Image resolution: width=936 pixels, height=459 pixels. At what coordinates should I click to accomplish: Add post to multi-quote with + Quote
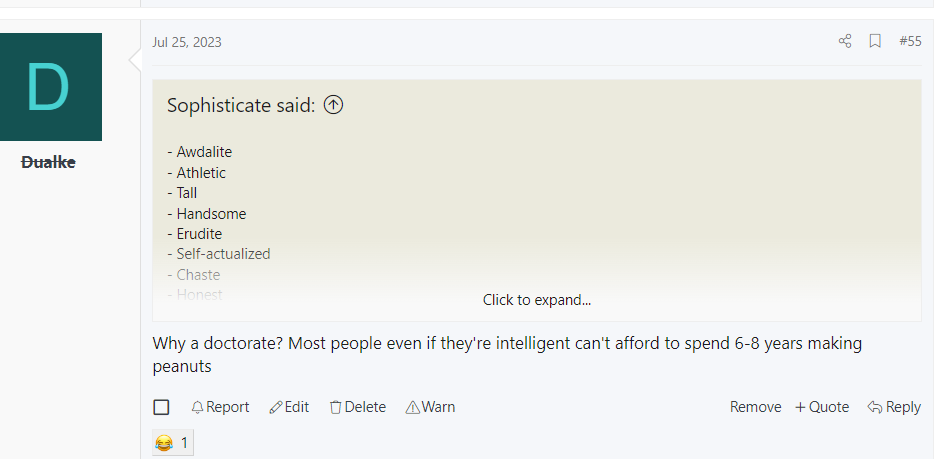point(822,407)
